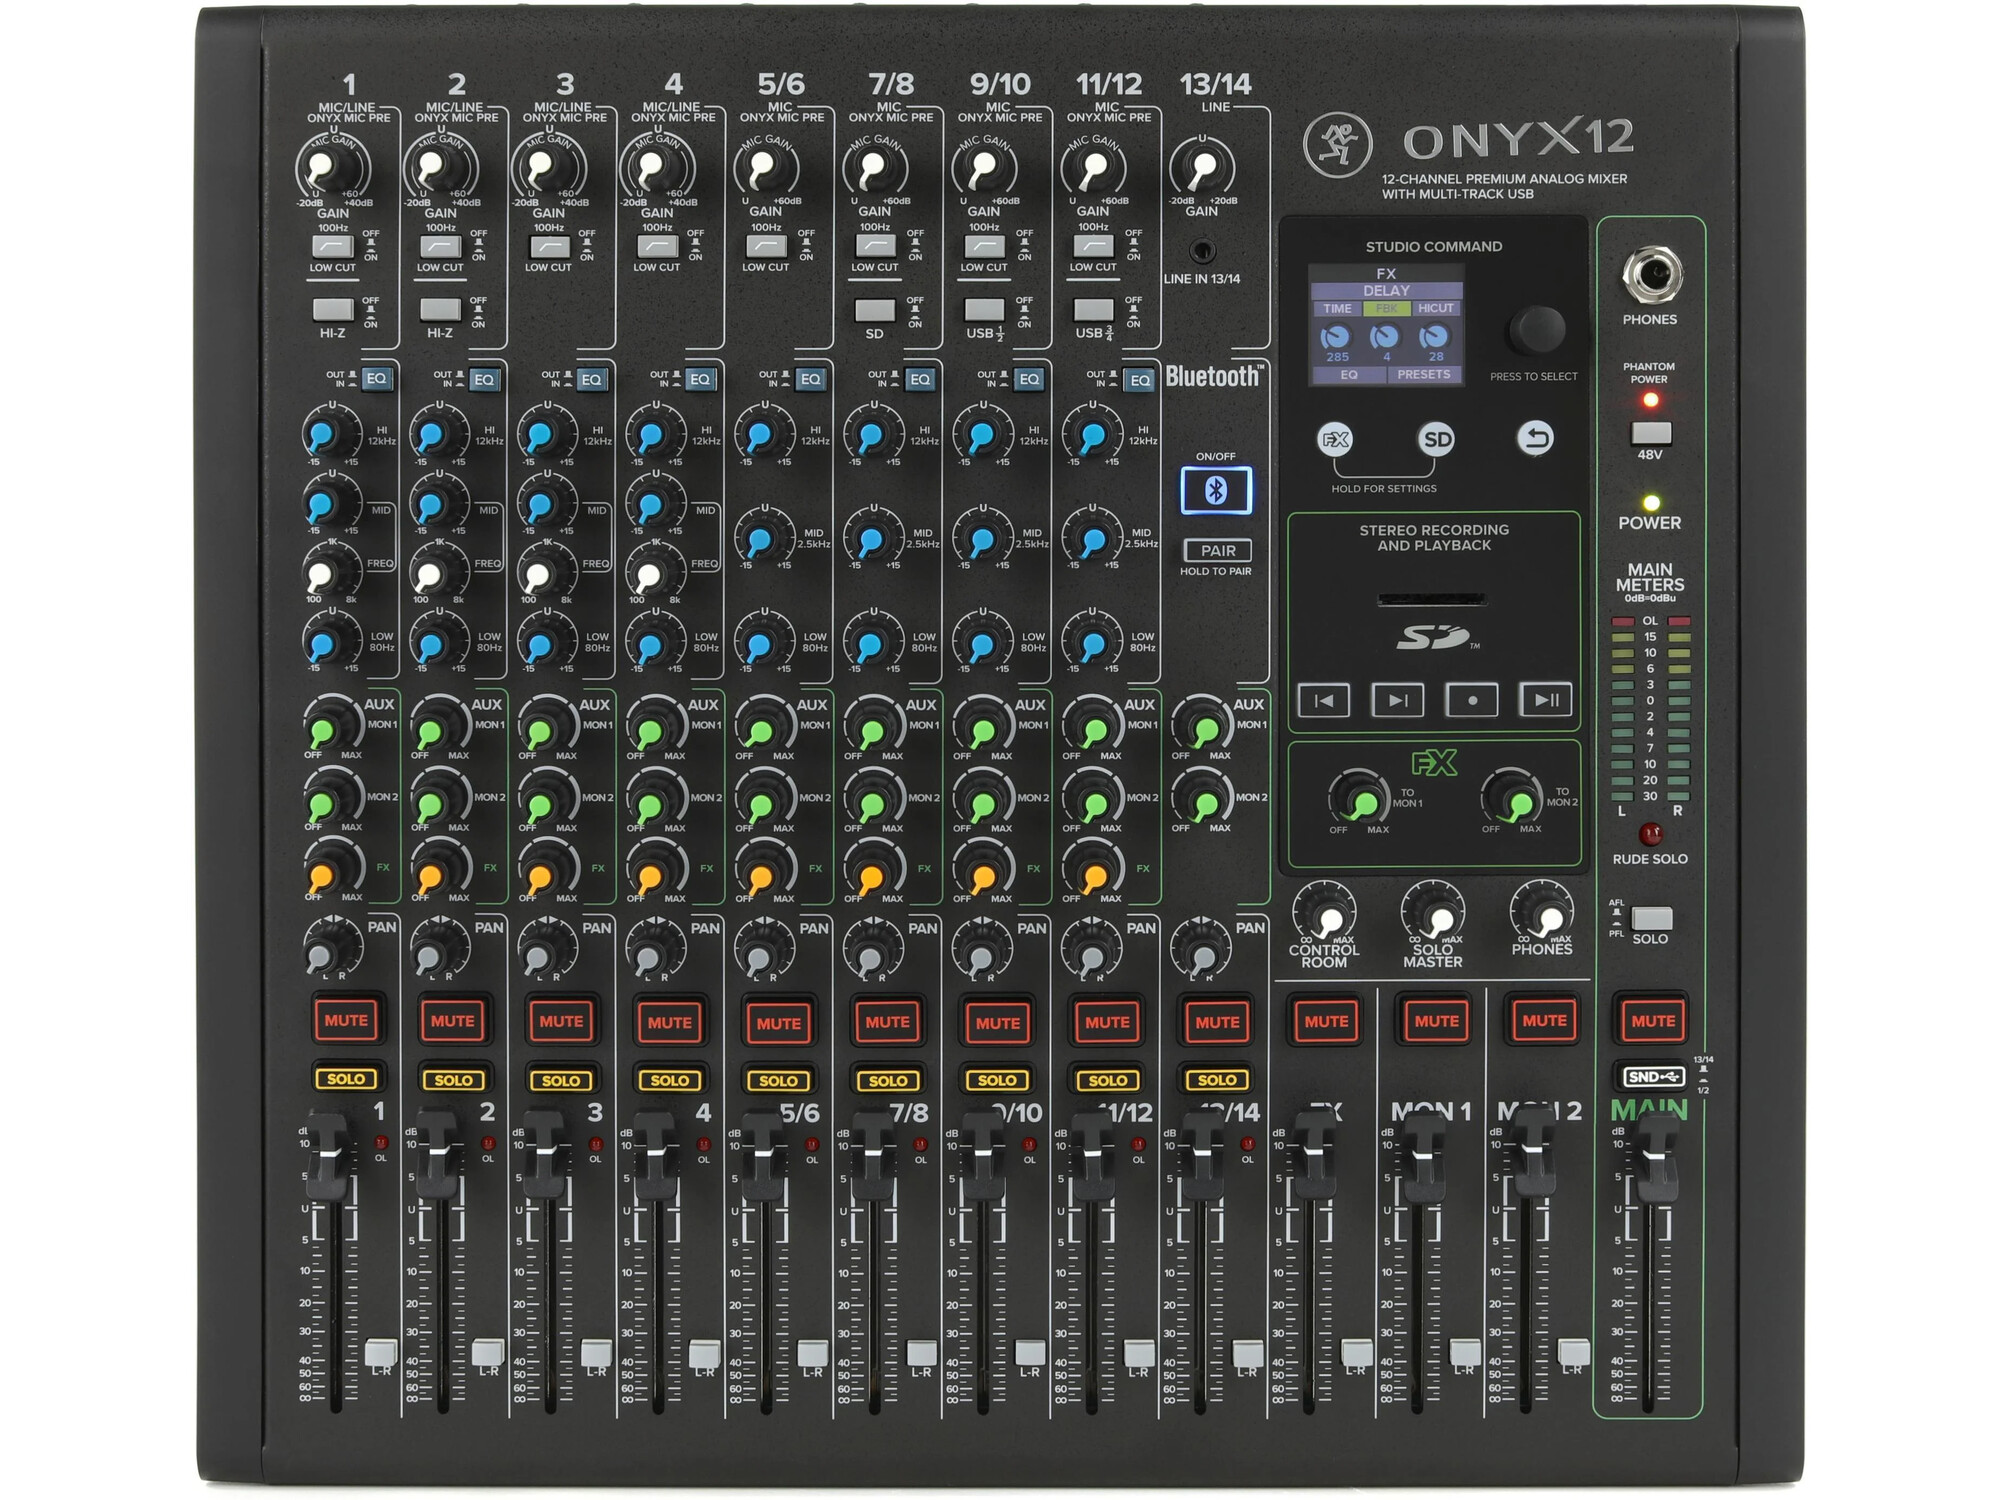Viewport: 2000px width, 1500px height.
Task: Select the PRESETS tab on display
Action: (x=1424, y=374)
